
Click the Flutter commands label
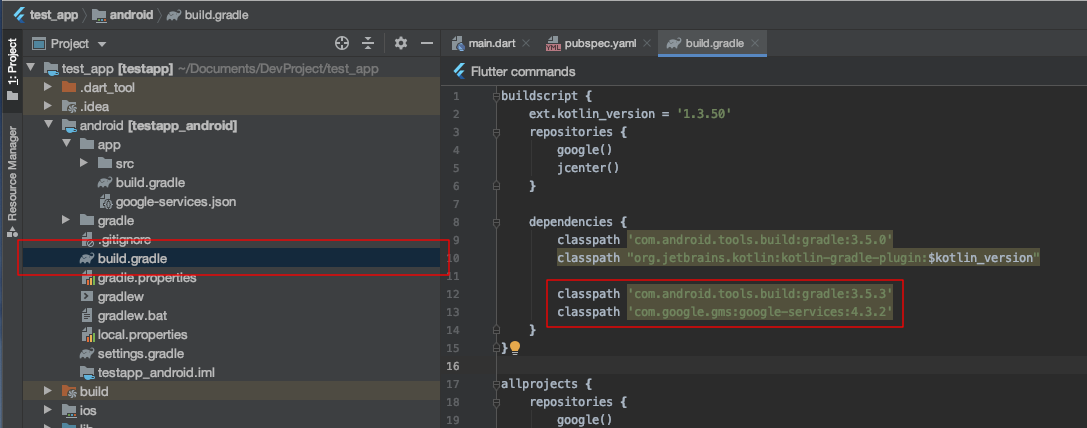[523, 71]
